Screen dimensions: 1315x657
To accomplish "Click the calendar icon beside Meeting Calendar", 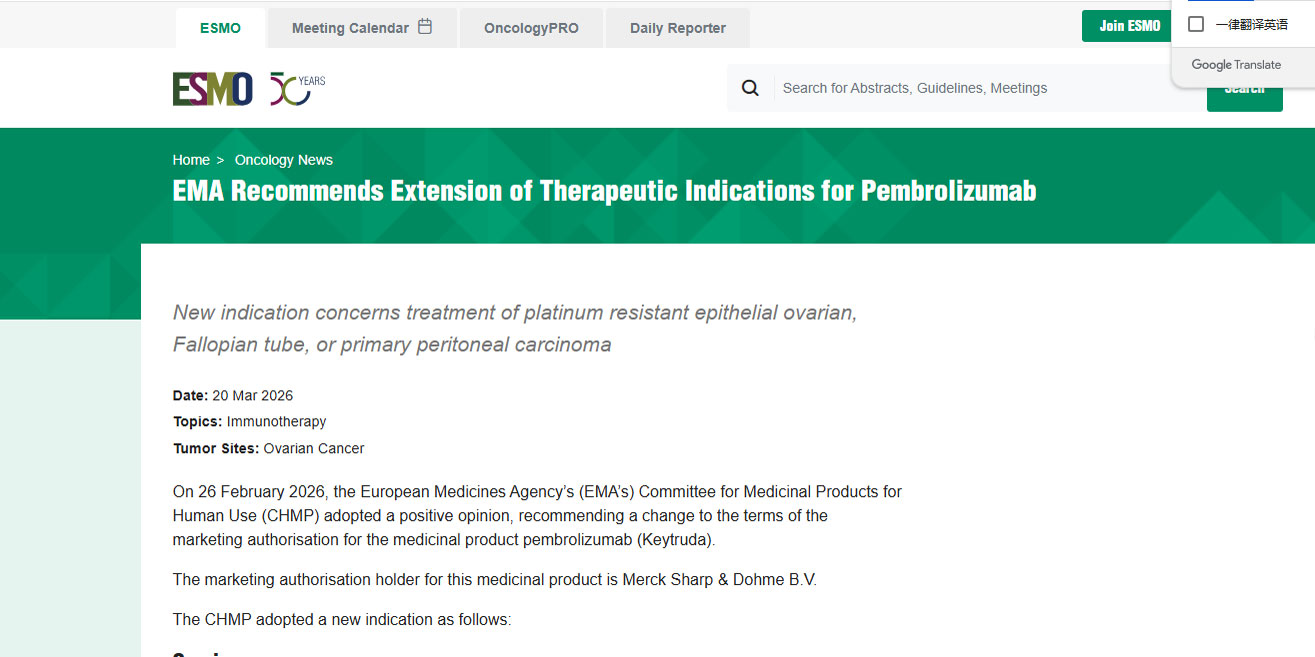I will tap(425, 27).
